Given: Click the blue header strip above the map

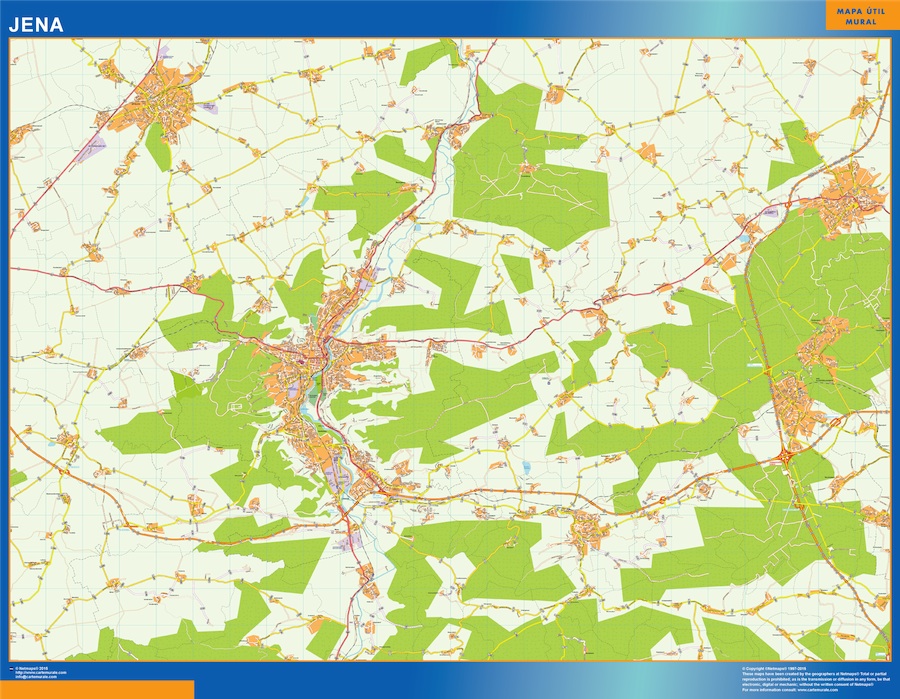Looking at the screenshot, I should [x=450, y=20].
